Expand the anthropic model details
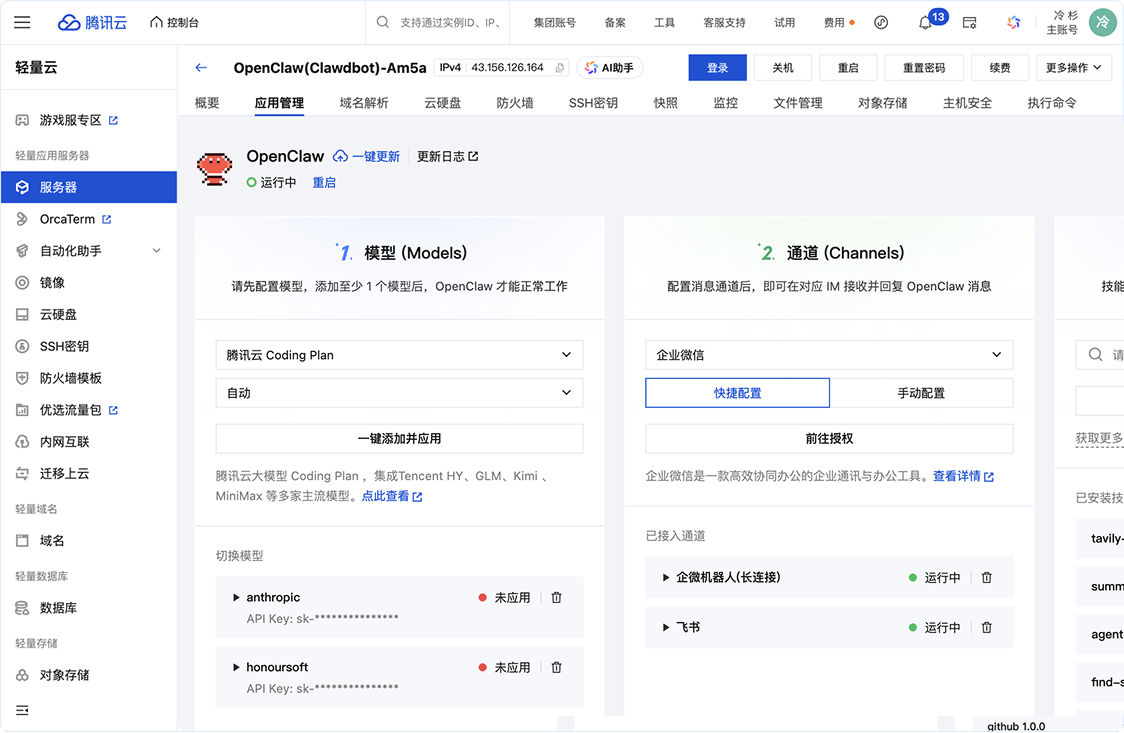This screenshot has height=733, width=1124. (237, 597)
